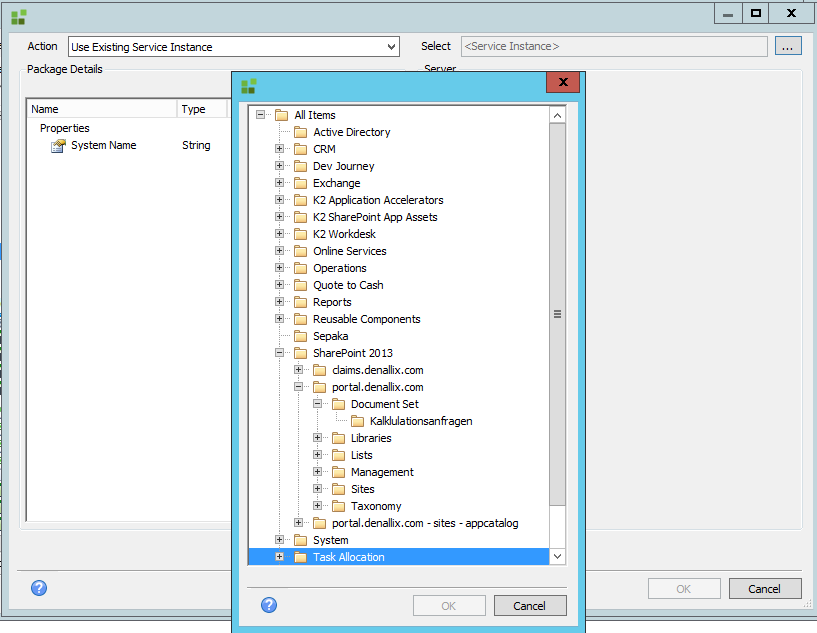The height and width of the screenshot is (633, 817).
Task: Expand the Exchange folder node
Action: (x=279, y=183)
